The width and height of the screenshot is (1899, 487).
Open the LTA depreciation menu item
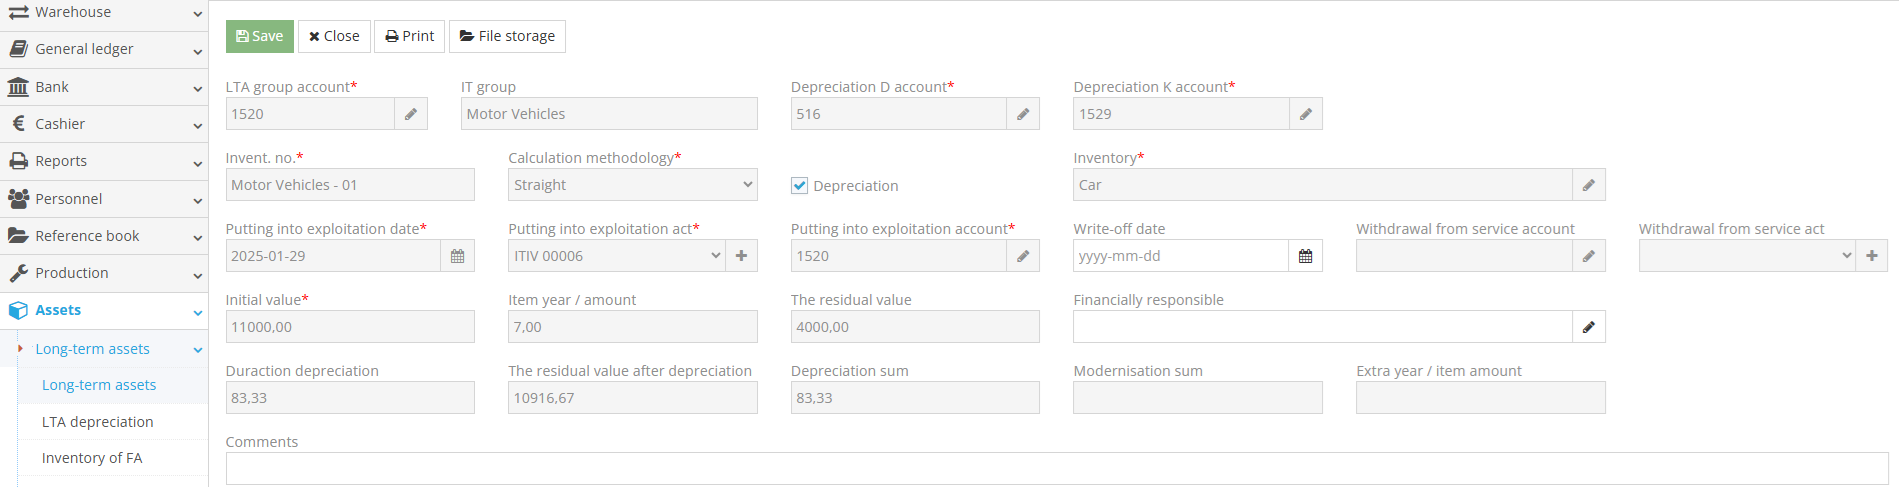point(98,422)
